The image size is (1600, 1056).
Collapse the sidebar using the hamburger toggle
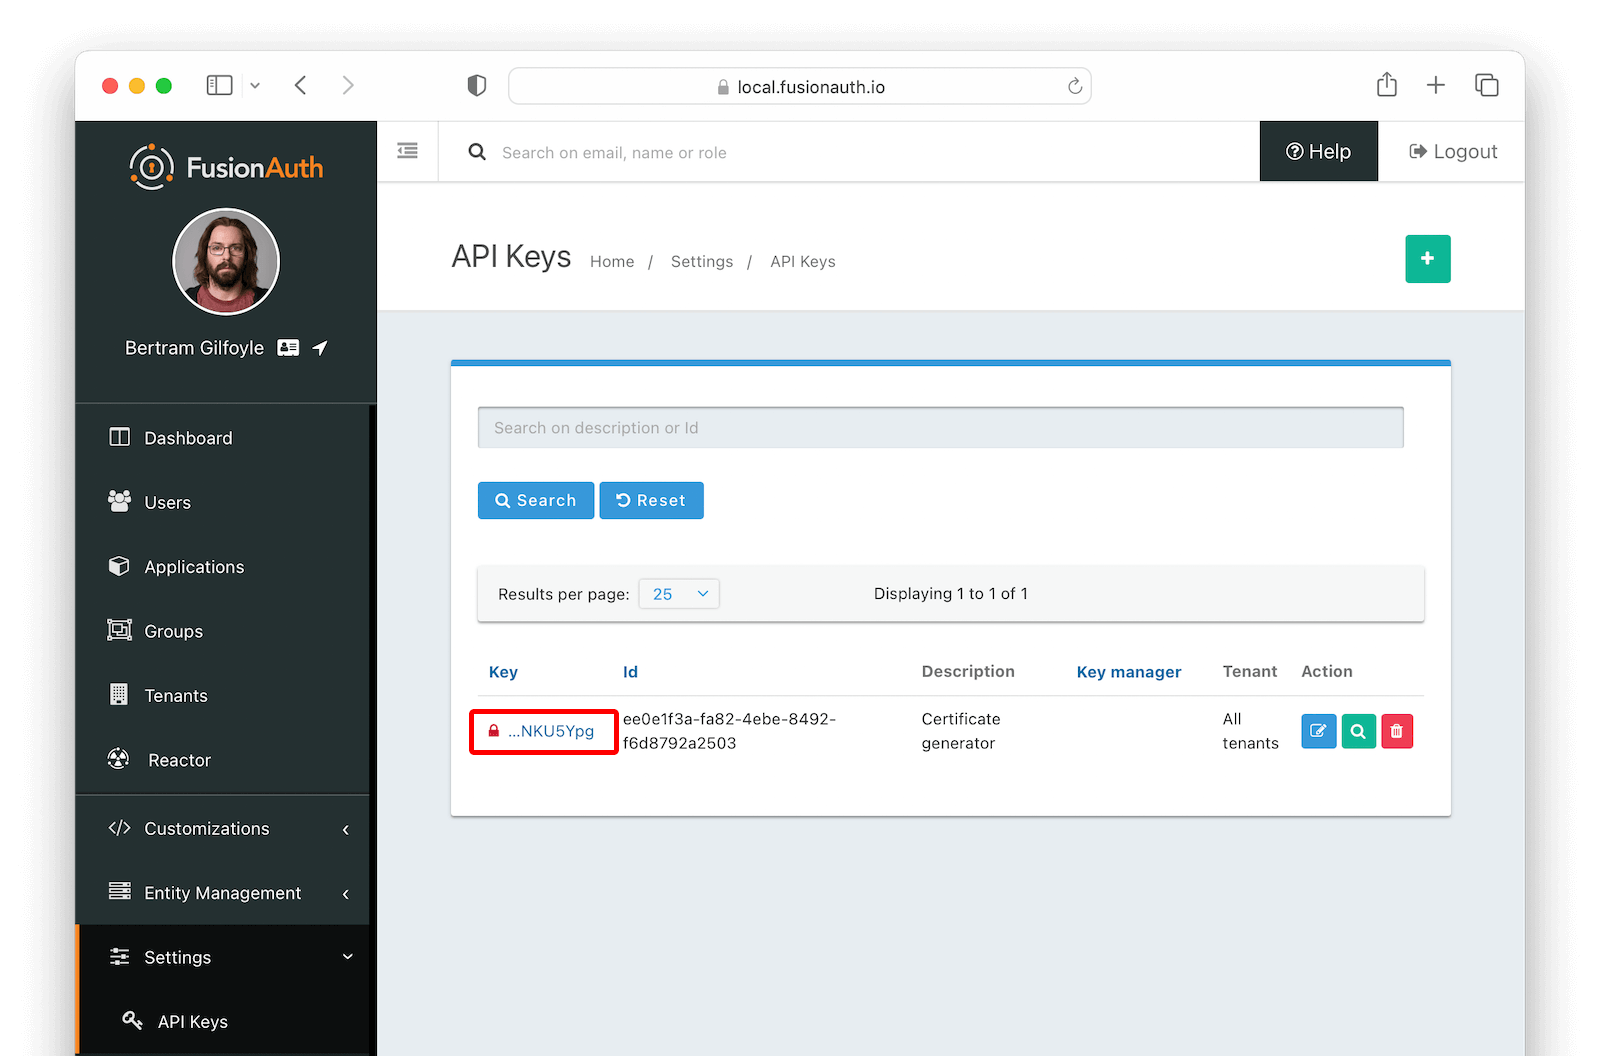407,150
